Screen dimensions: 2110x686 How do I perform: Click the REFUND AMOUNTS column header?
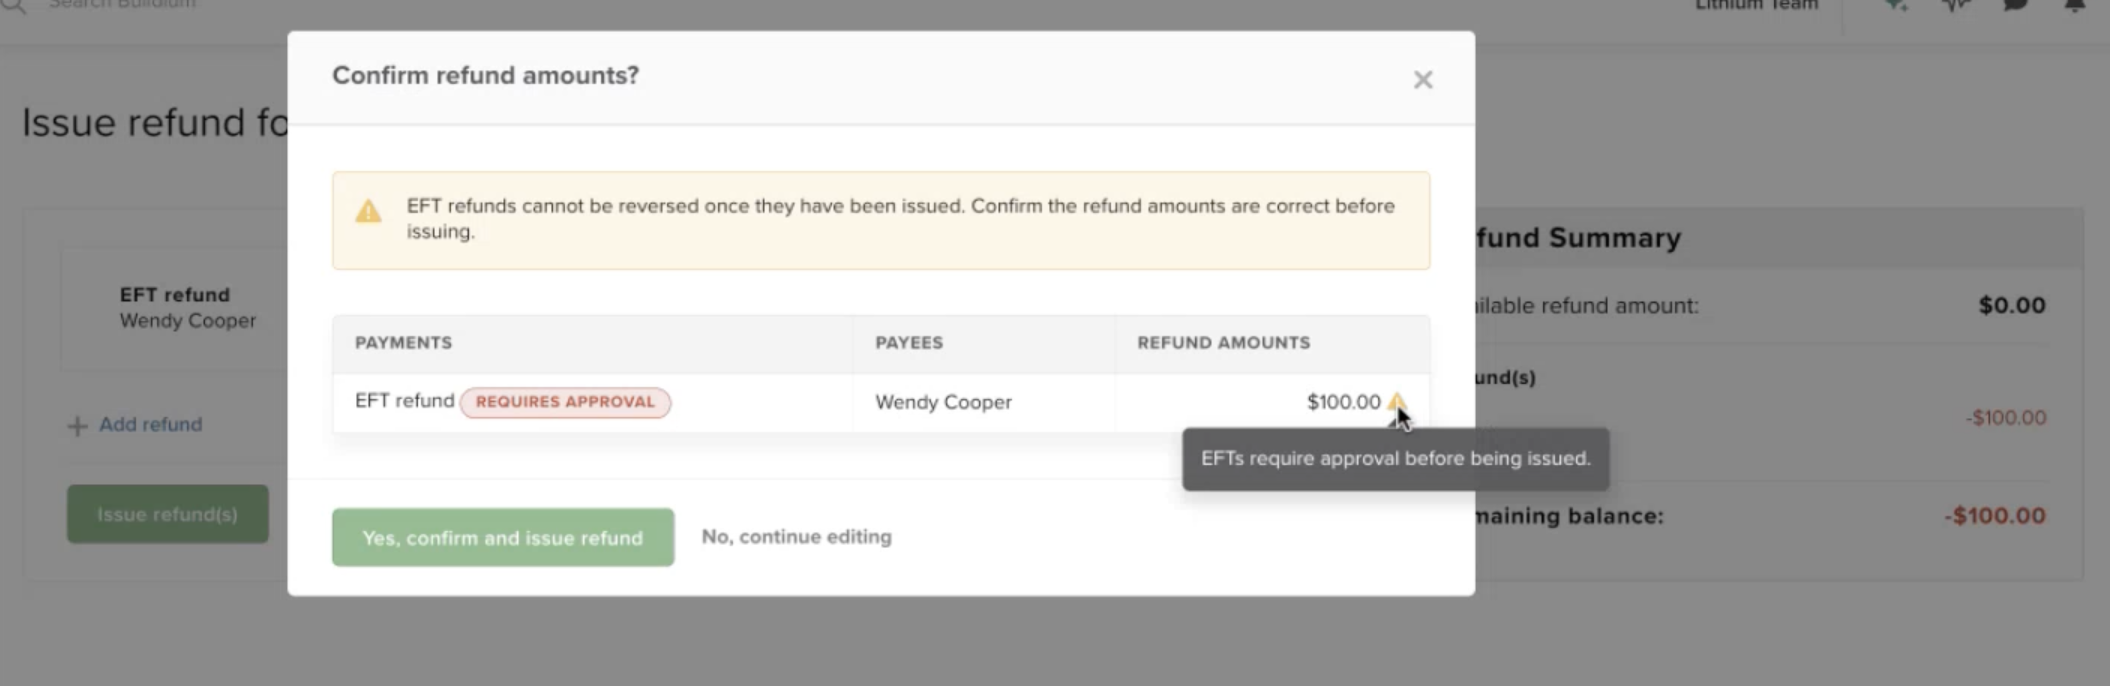tap(1223, 343)
